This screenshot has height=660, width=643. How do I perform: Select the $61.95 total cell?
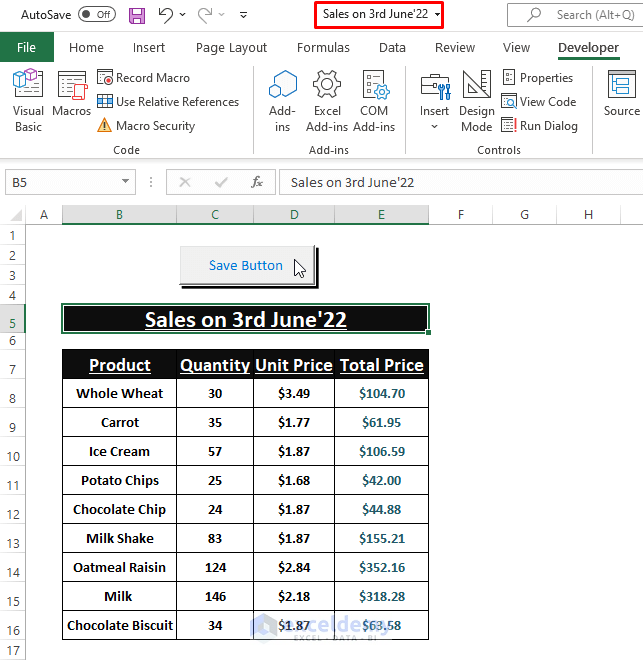(x=382, y=422)
